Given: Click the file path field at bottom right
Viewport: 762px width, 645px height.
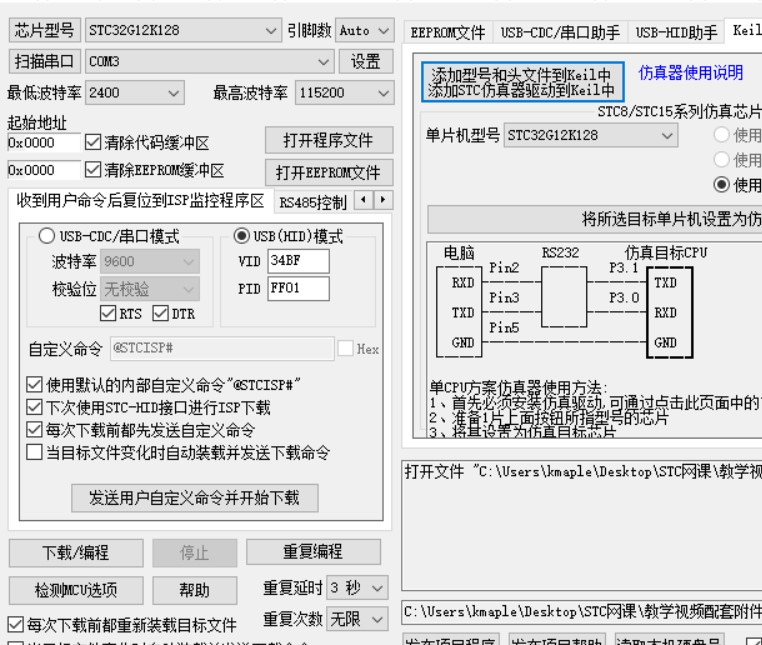Looking at the screenshot, I should [582, 611].
